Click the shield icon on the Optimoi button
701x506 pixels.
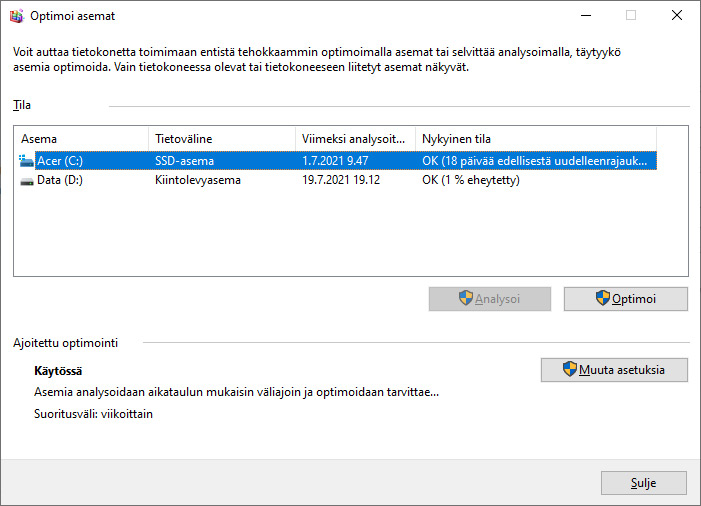tap(603, 298)
